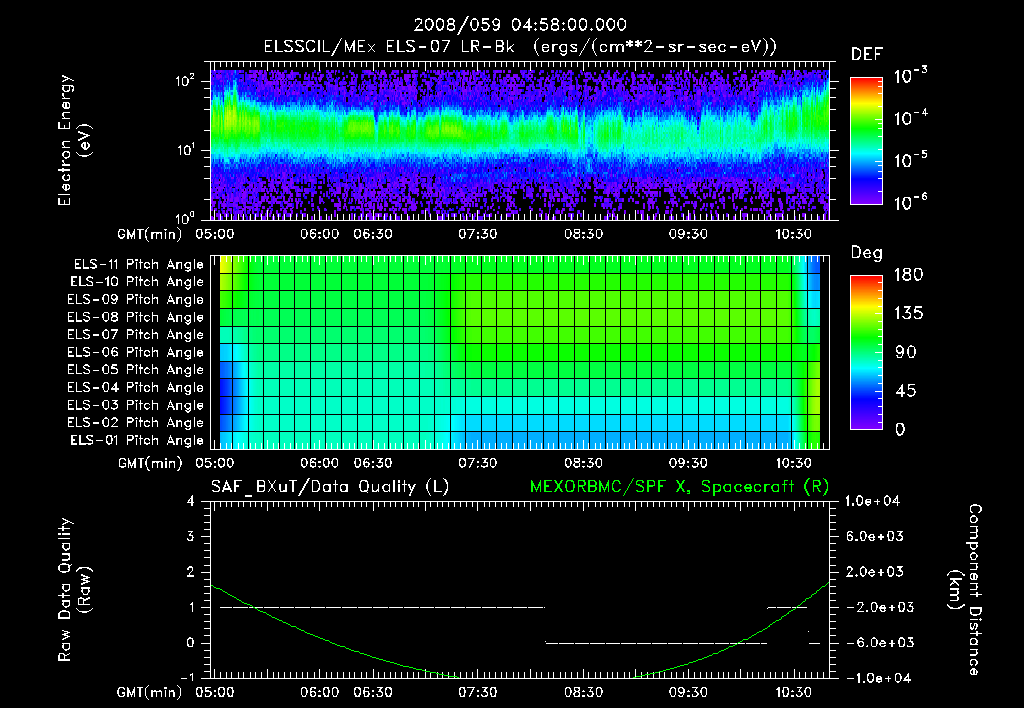Select the ELS-06 Pitch Angle row label

click(136, 352)
